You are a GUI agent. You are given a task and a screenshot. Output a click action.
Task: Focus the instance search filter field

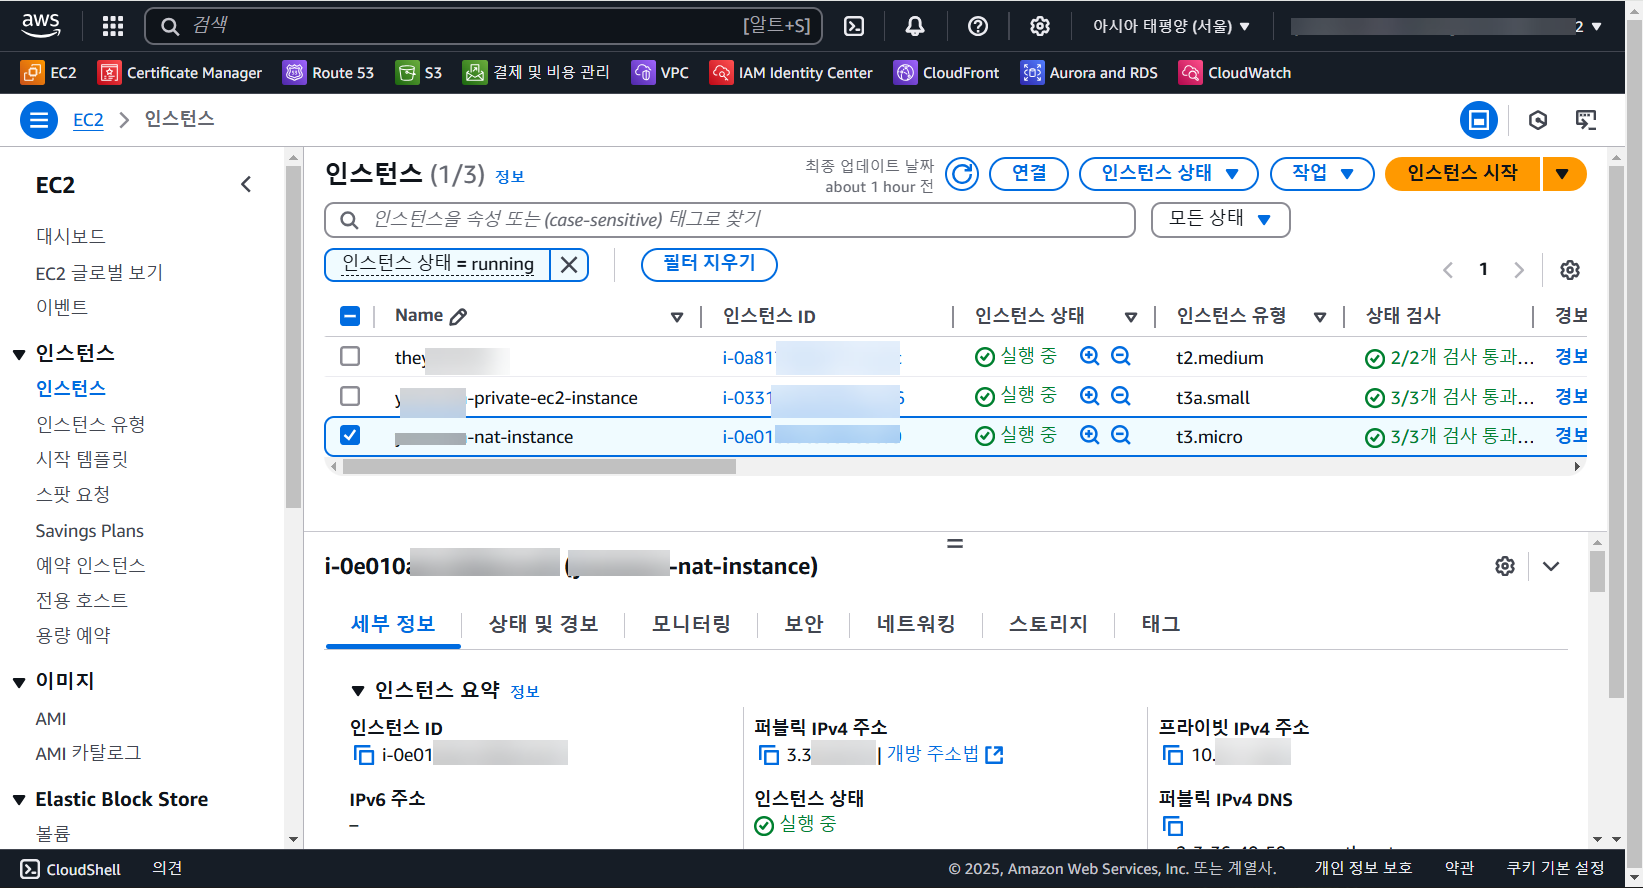tap(730, 220)
